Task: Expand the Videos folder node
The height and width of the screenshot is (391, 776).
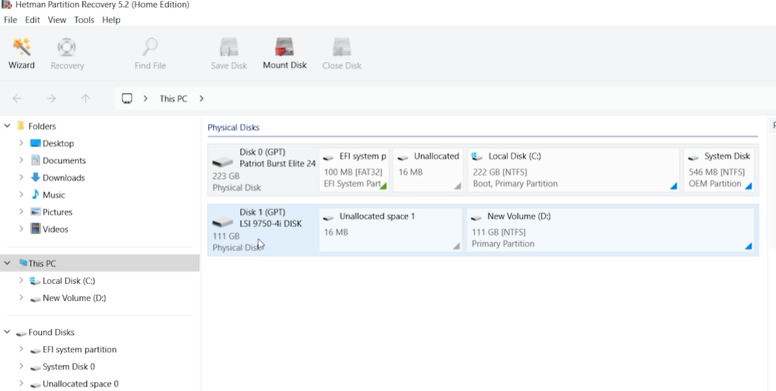Action: click(21, 229)
